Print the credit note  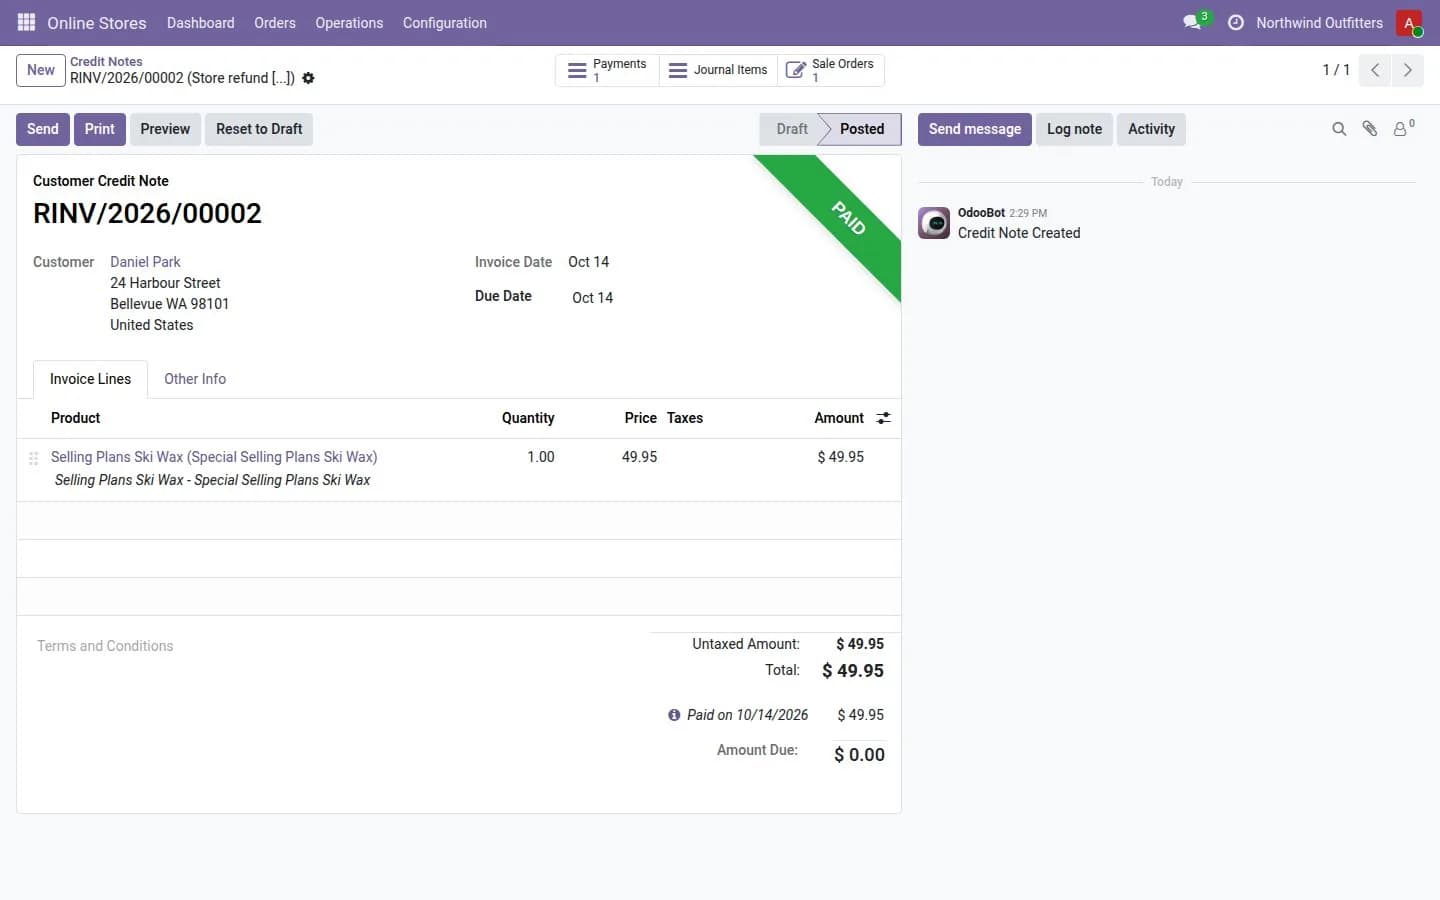100,129
